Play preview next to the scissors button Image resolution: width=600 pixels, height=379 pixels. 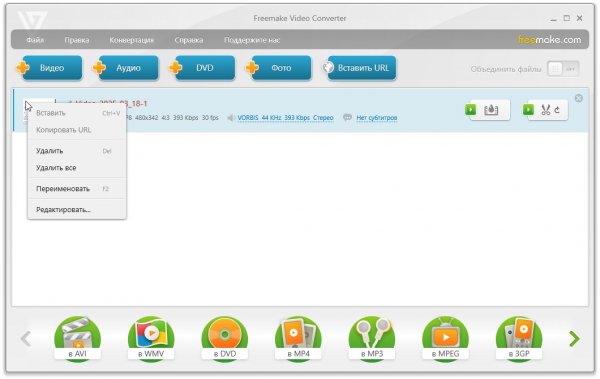(x=528, y=109)
